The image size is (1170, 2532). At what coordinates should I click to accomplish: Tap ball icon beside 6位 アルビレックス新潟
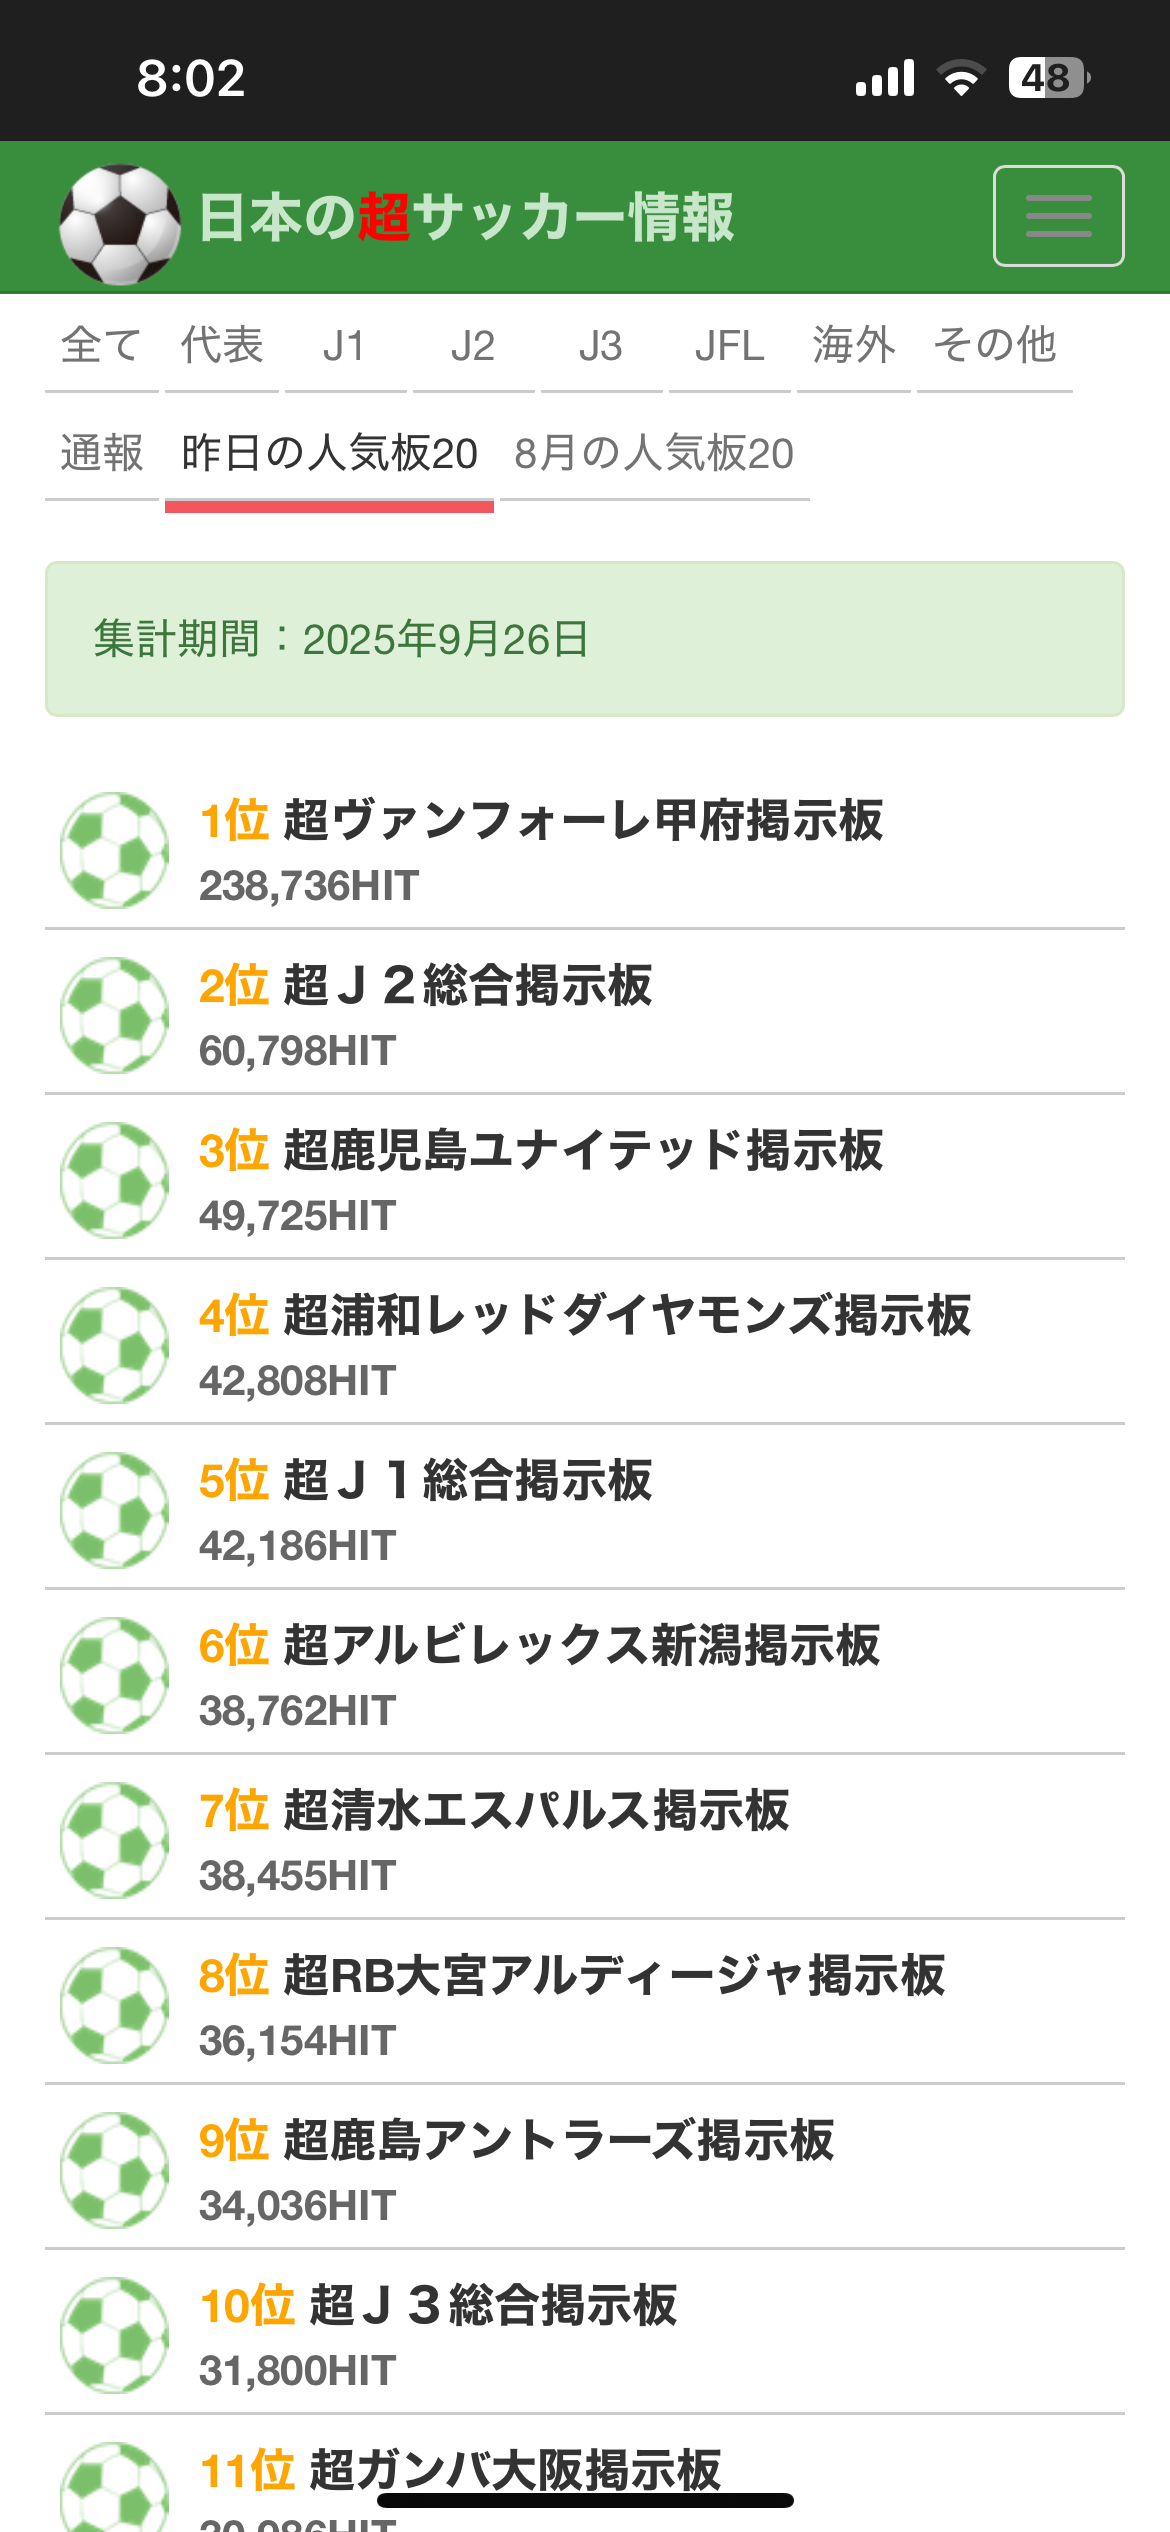(114, 1675)
